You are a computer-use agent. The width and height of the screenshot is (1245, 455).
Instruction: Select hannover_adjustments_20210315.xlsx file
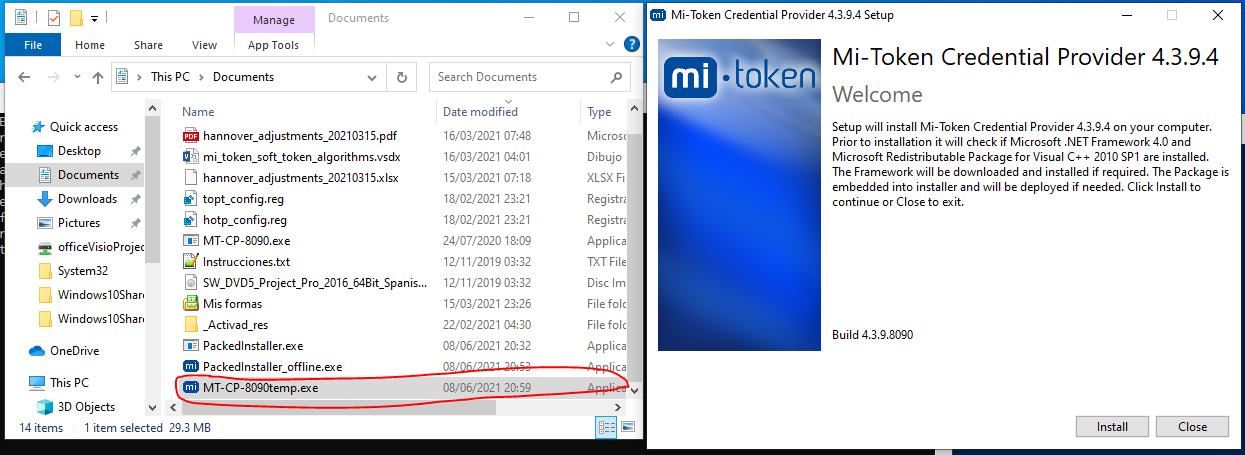(x=300, y=178)
